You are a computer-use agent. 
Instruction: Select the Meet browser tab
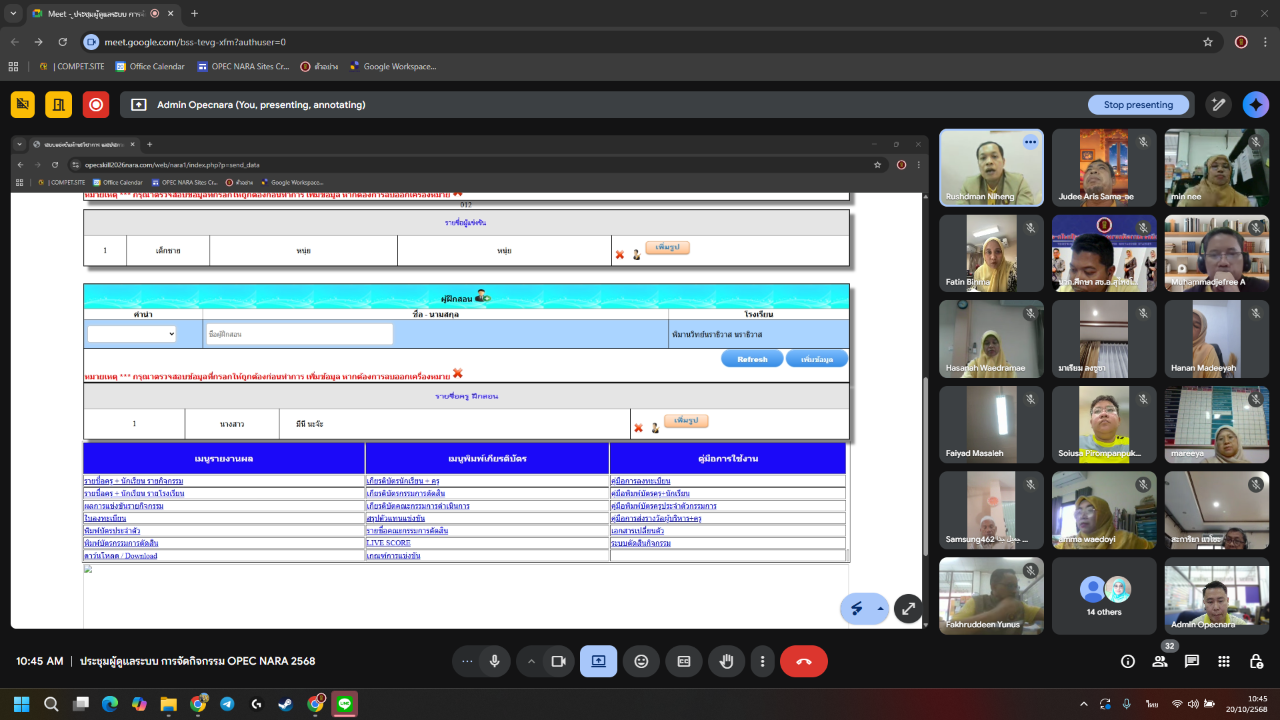click(95, 14)
